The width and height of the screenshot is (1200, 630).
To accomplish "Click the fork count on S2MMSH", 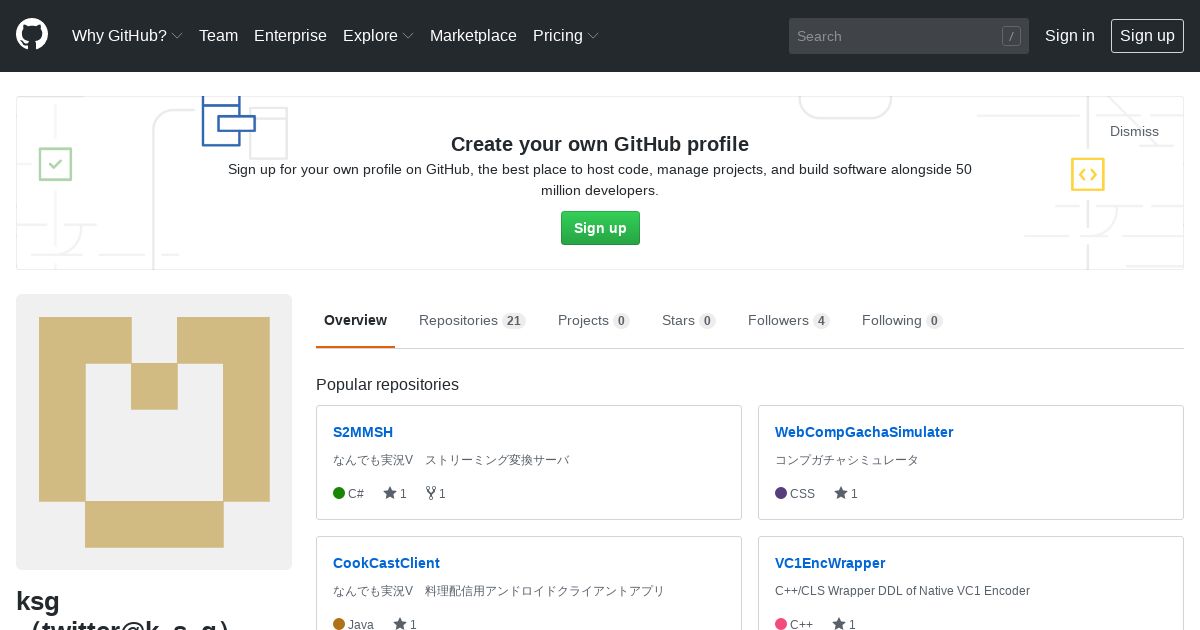I will pos(436,493).
